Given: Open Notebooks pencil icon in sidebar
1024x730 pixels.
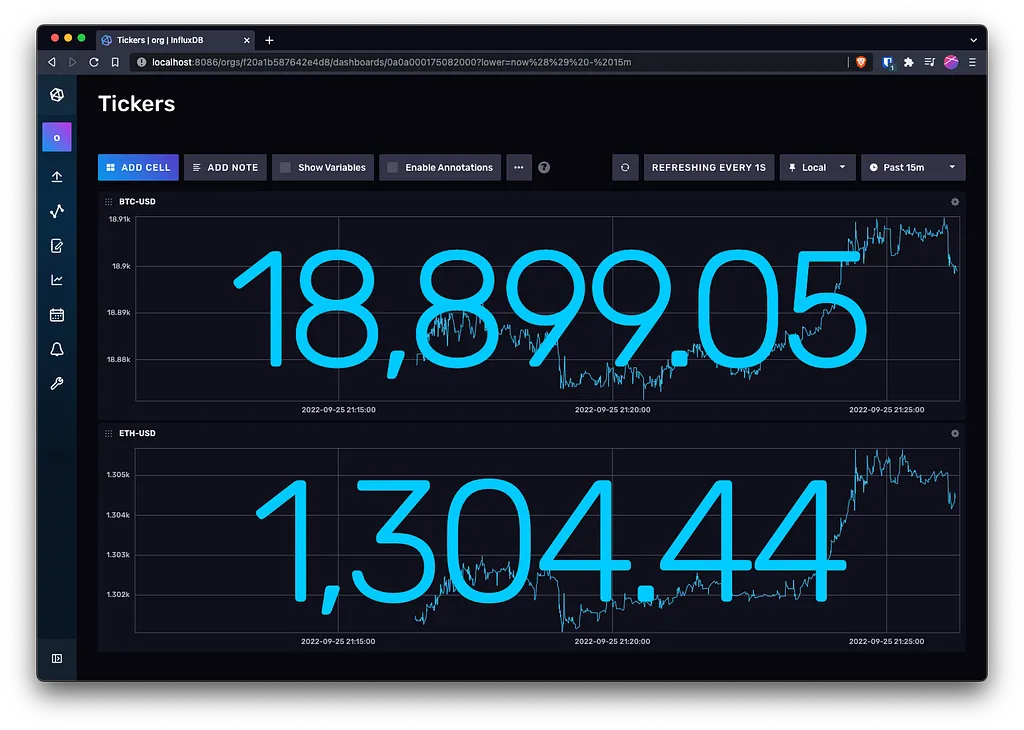Looking at the screenshot, I should [57, 246].
